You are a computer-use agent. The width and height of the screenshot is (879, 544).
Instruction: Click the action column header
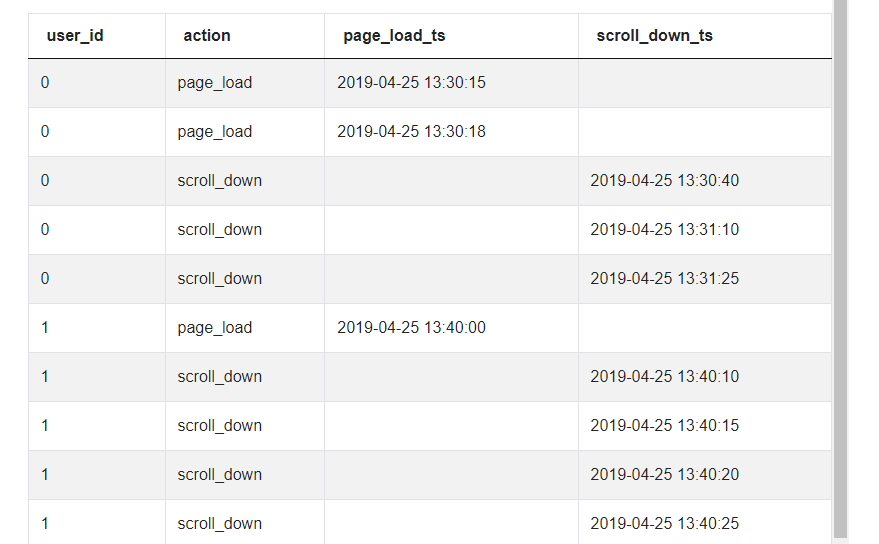207,36
